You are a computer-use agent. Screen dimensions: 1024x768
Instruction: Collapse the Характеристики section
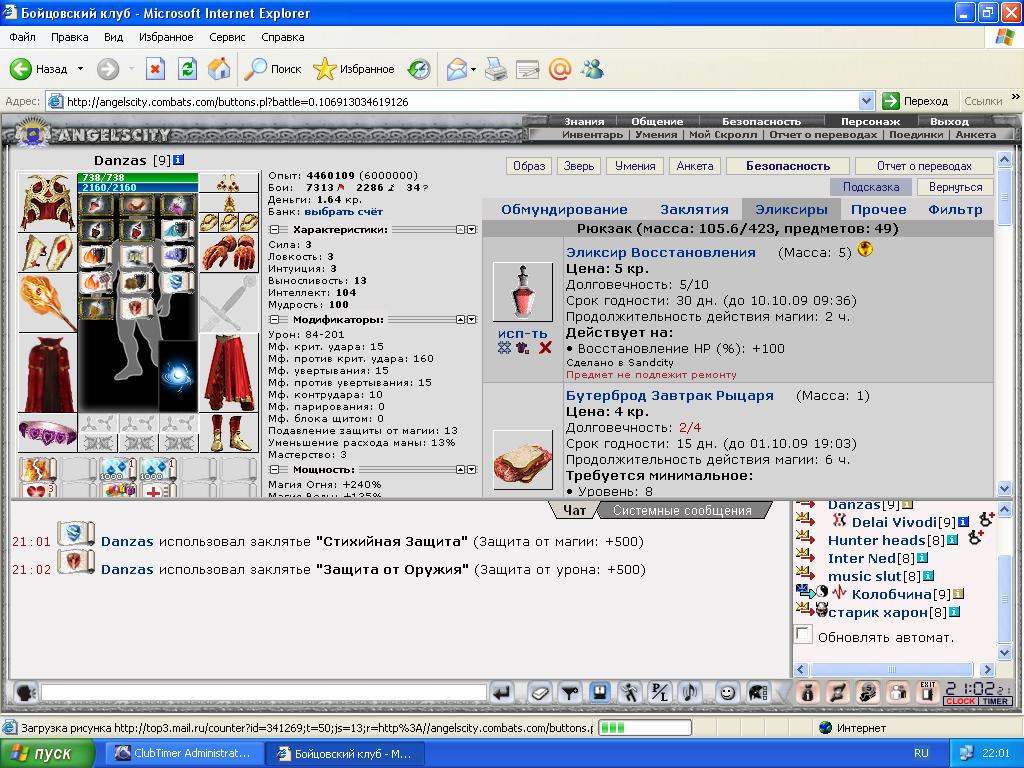click(x=274, y=230)
